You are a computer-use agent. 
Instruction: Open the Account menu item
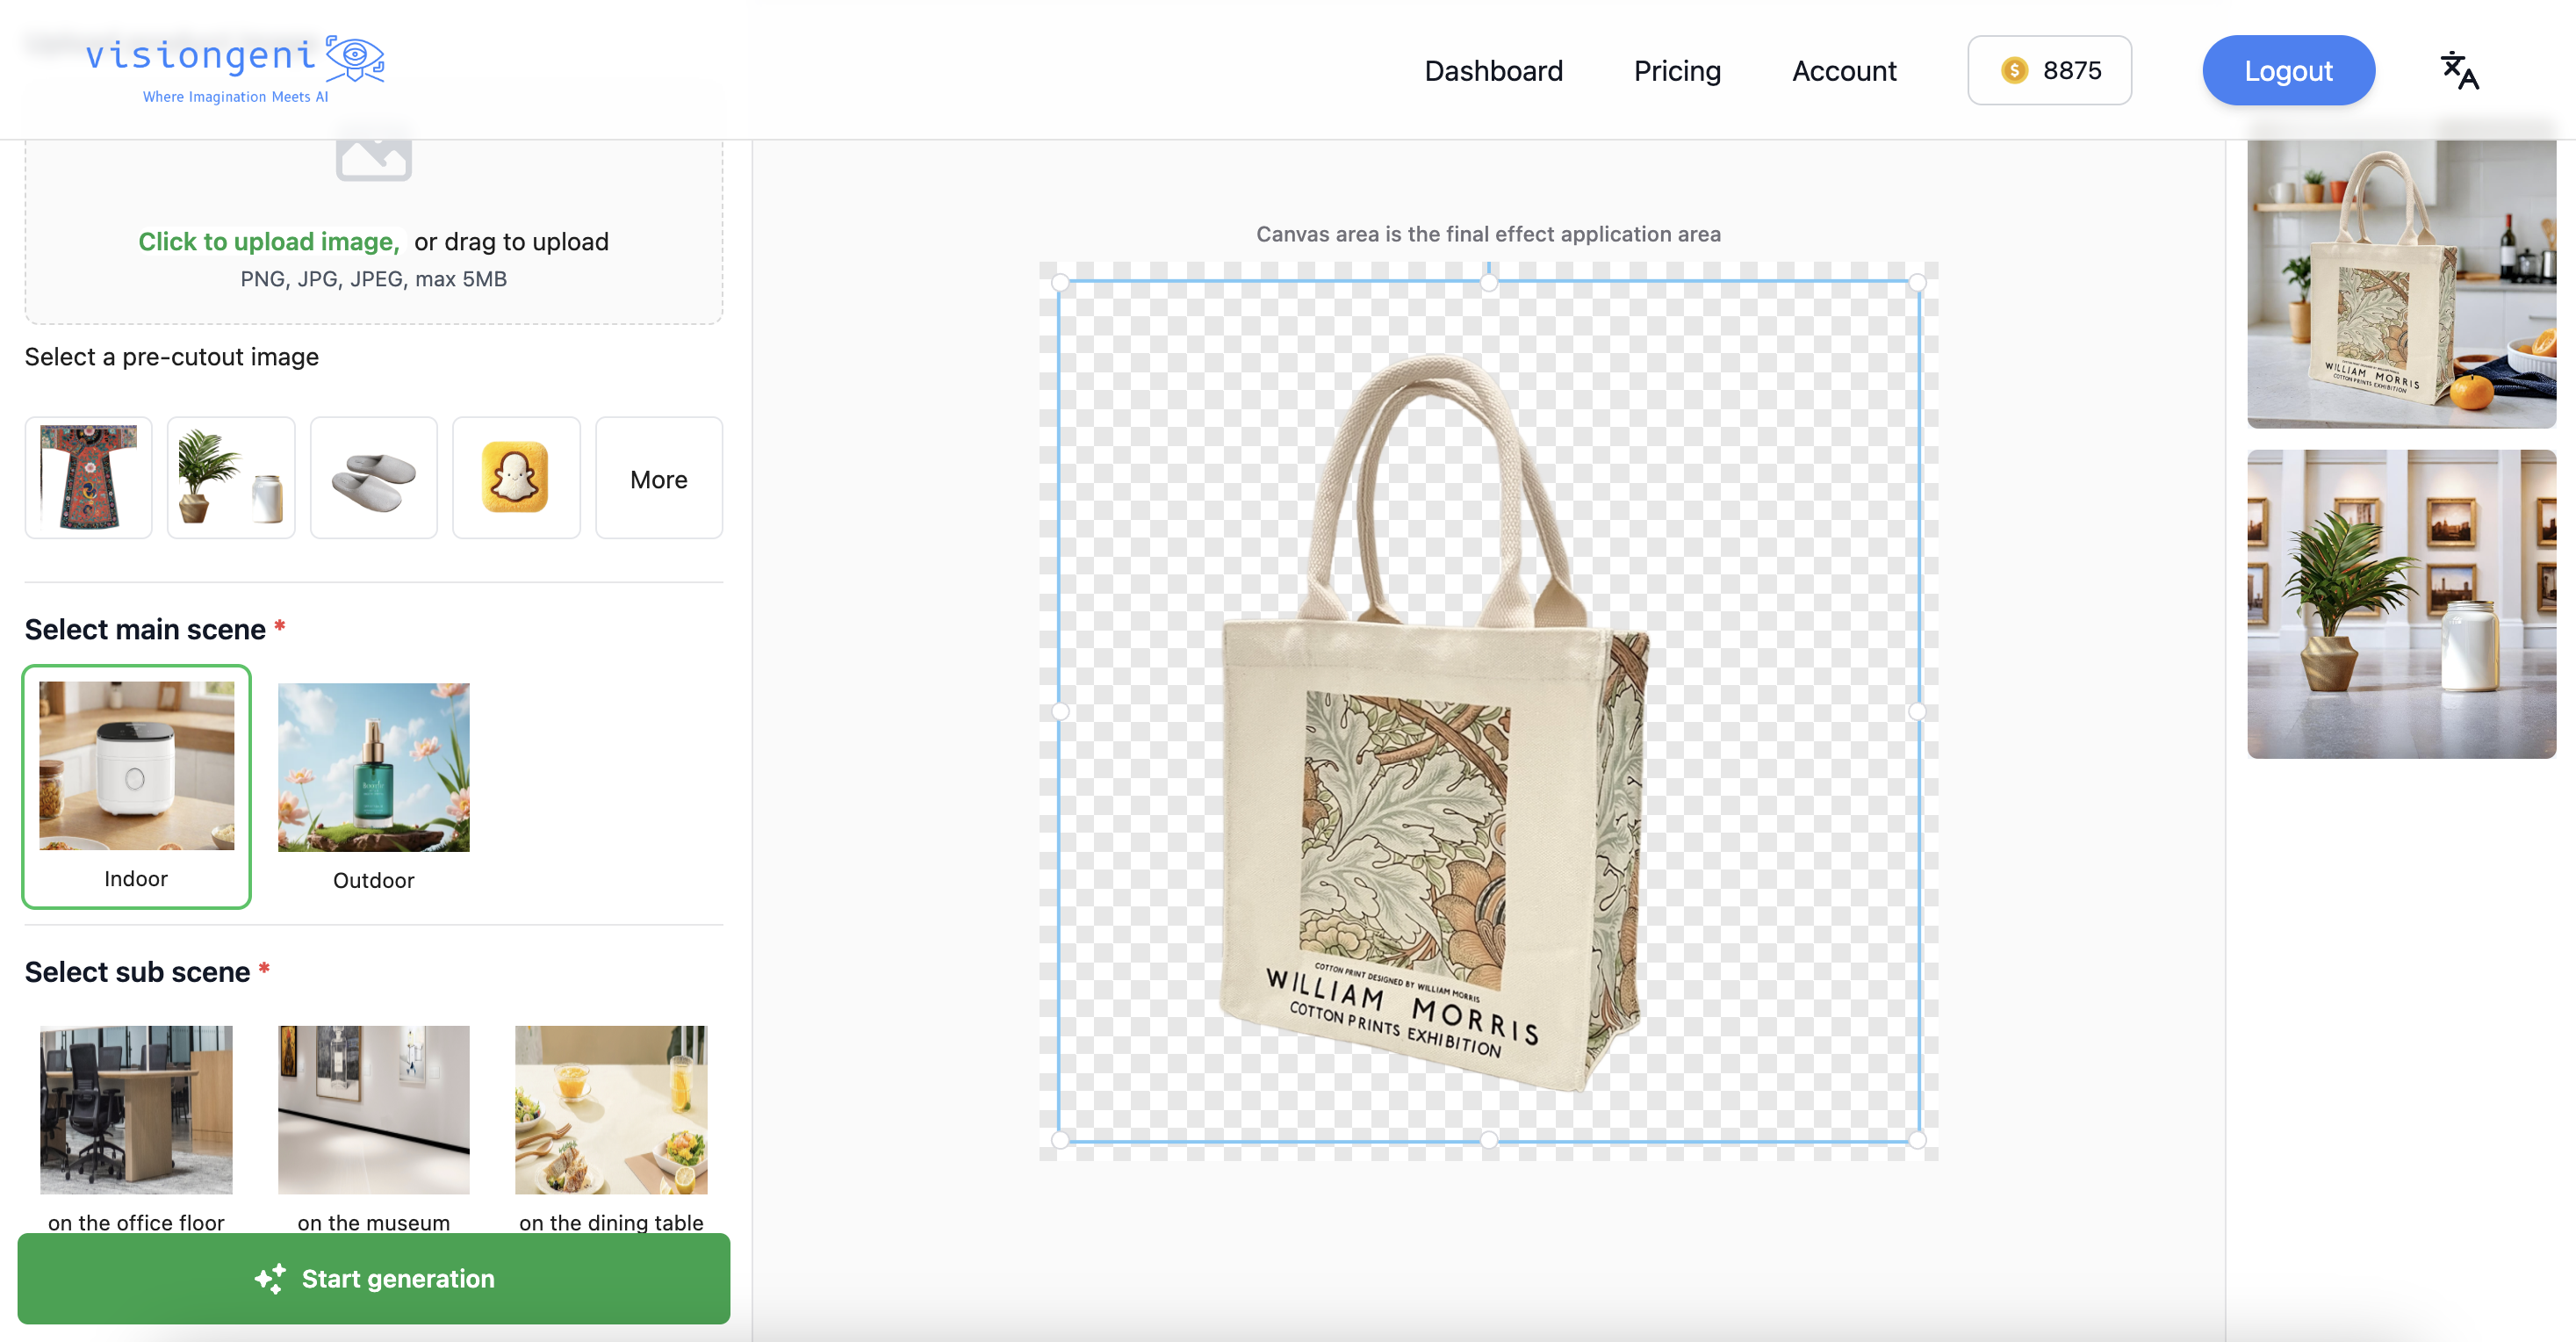point(1843,71)
